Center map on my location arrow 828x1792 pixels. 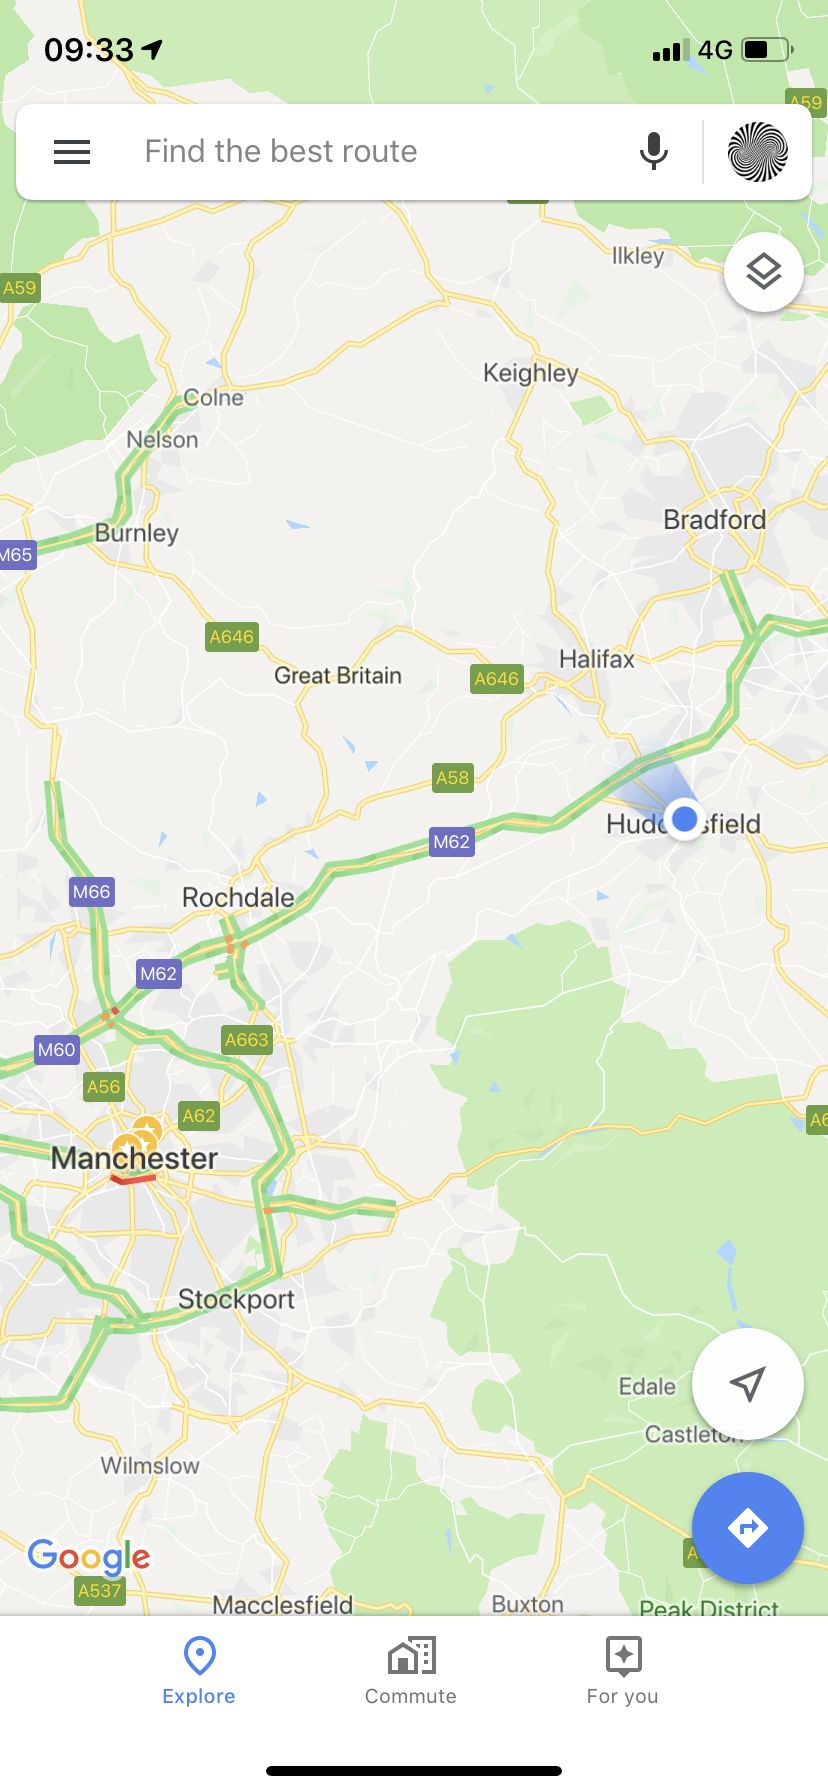748,1384
